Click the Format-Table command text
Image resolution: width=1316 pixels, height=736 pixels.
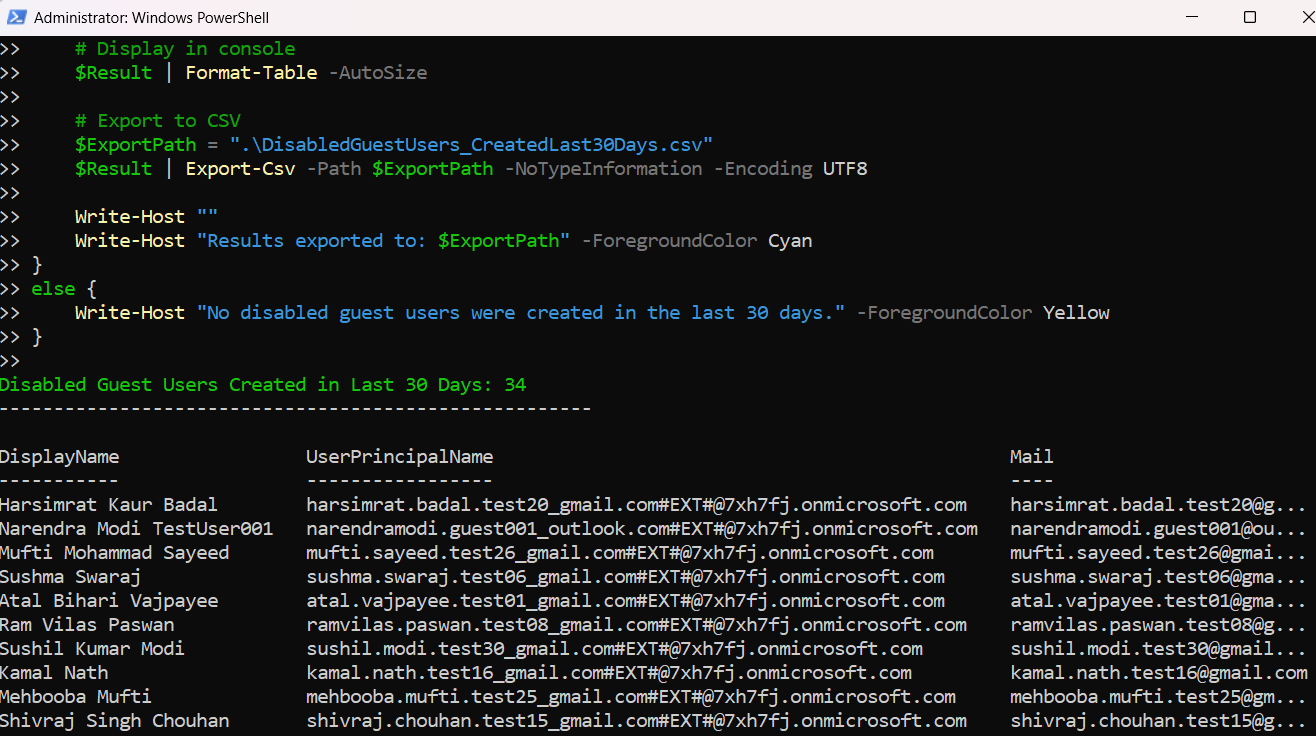tap(251, 73)
